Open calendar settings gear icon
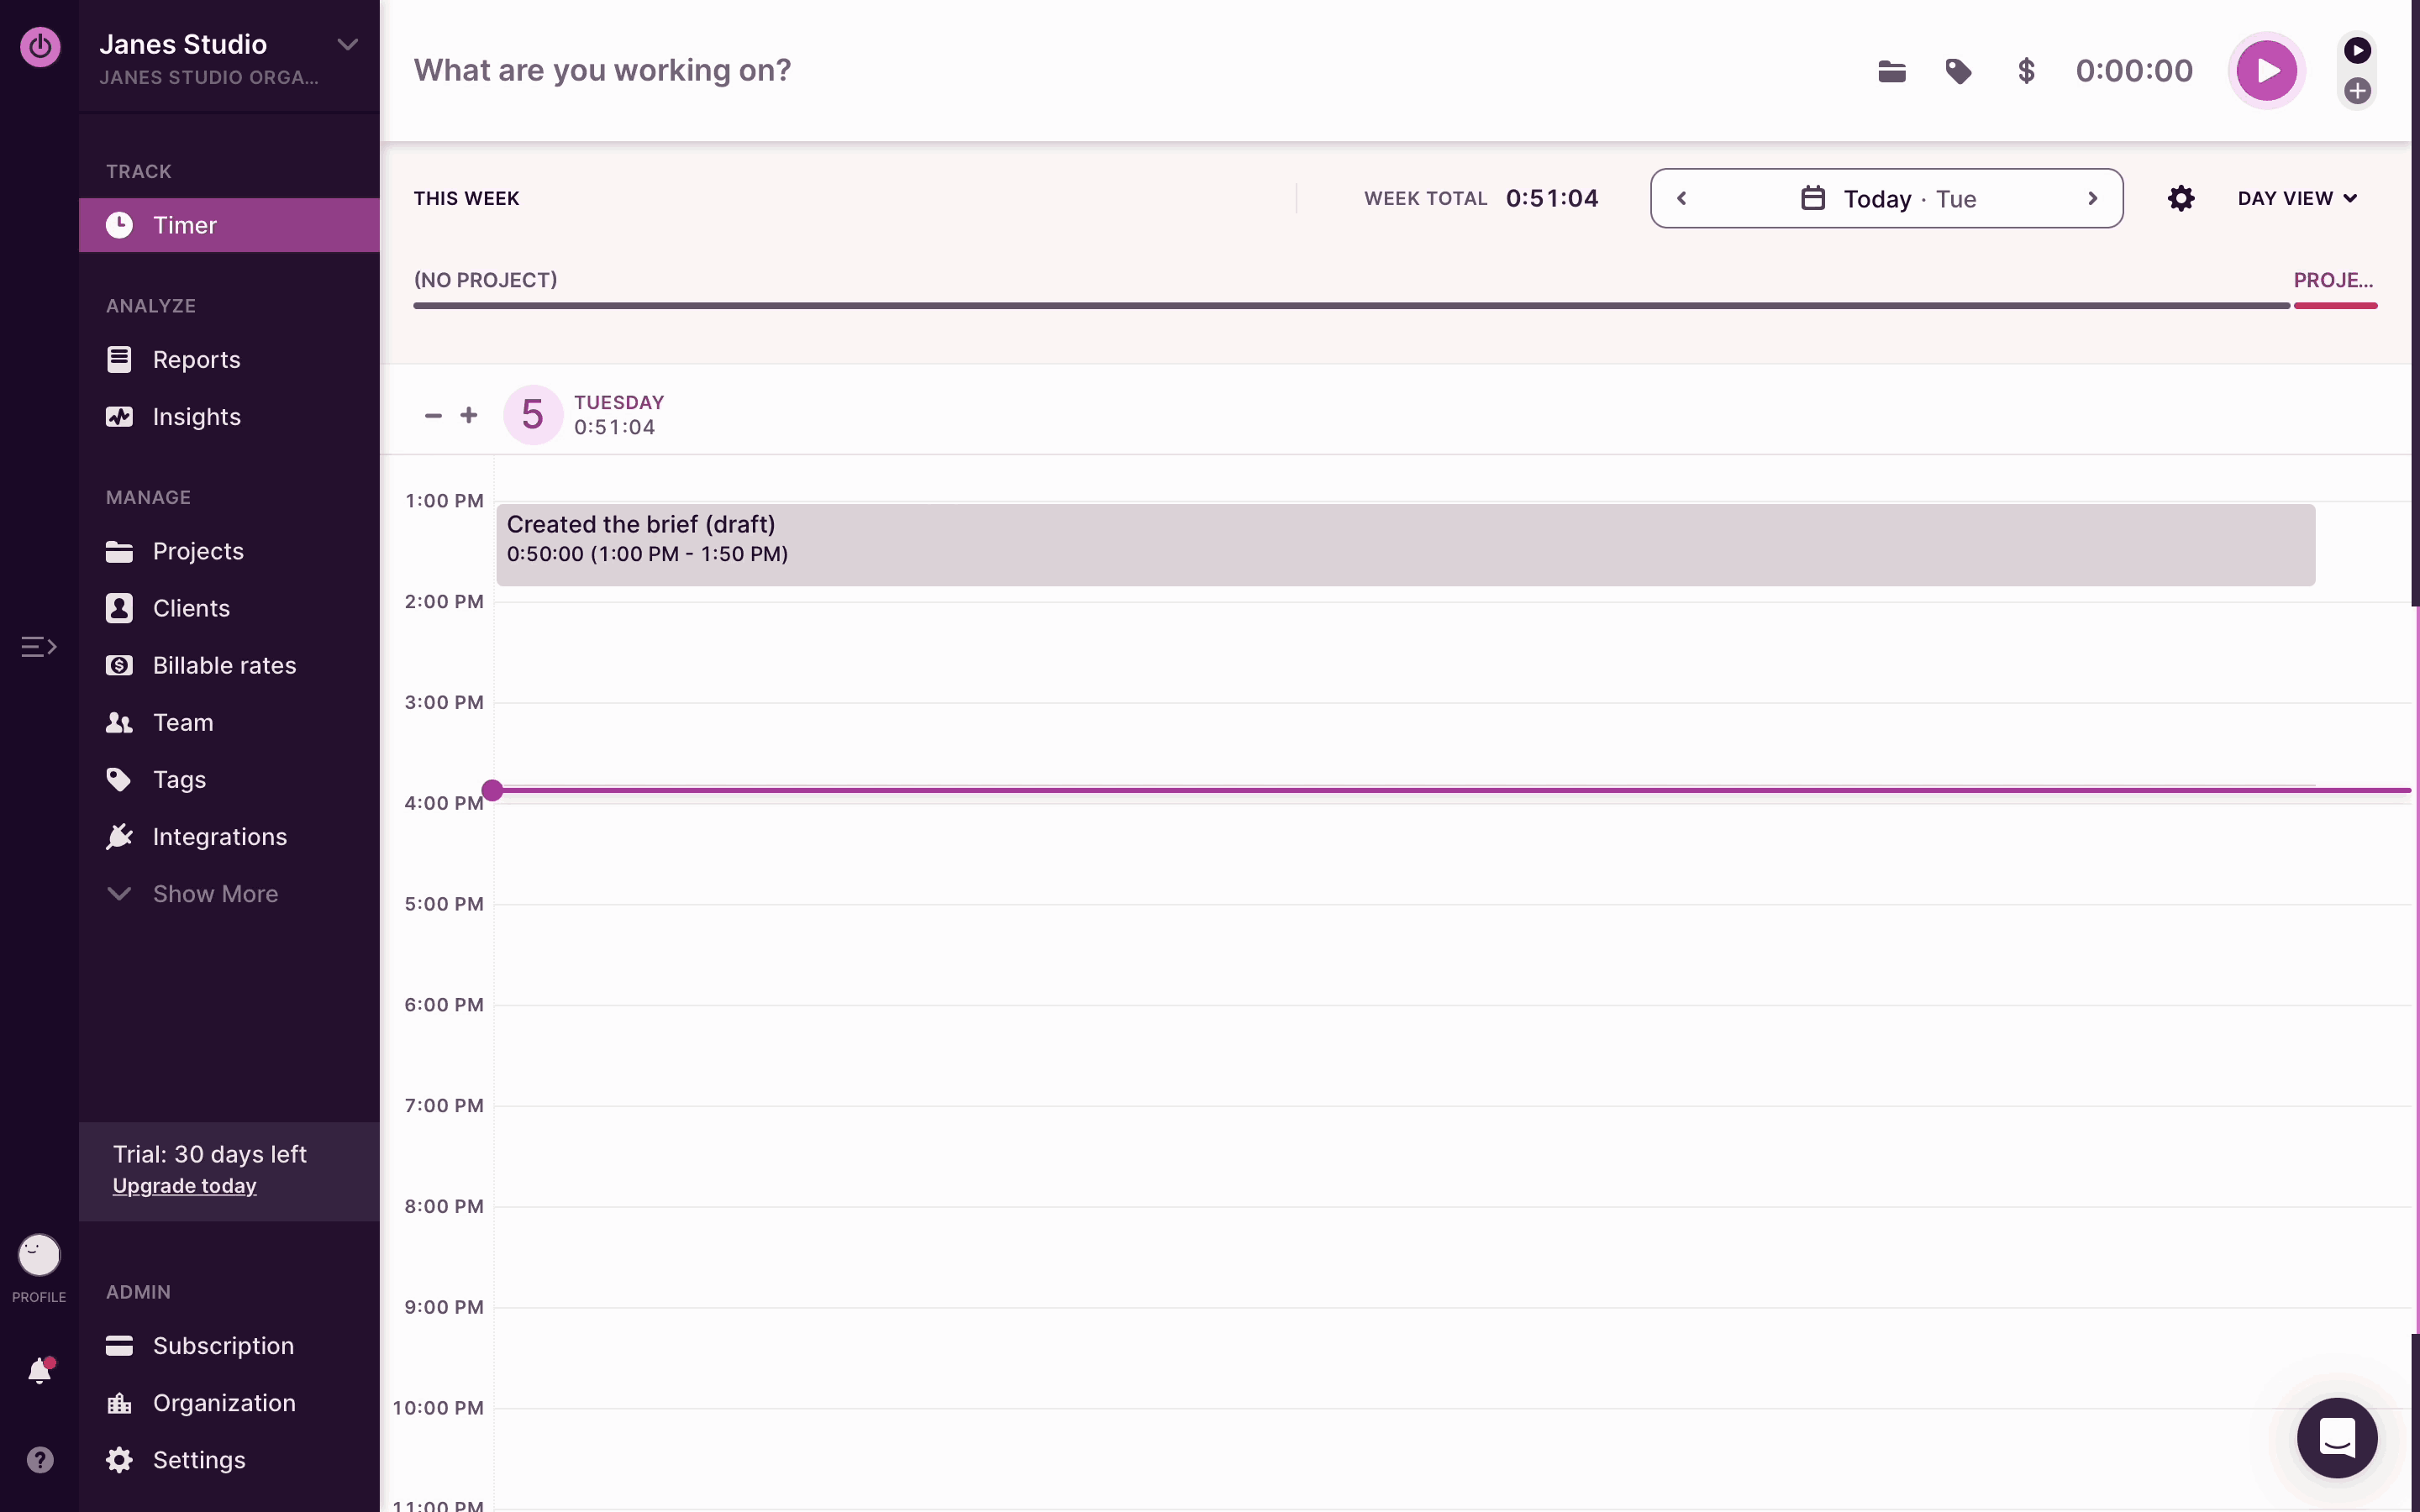This screenshot has height=1512, width=2420. tap(2180, 198)
